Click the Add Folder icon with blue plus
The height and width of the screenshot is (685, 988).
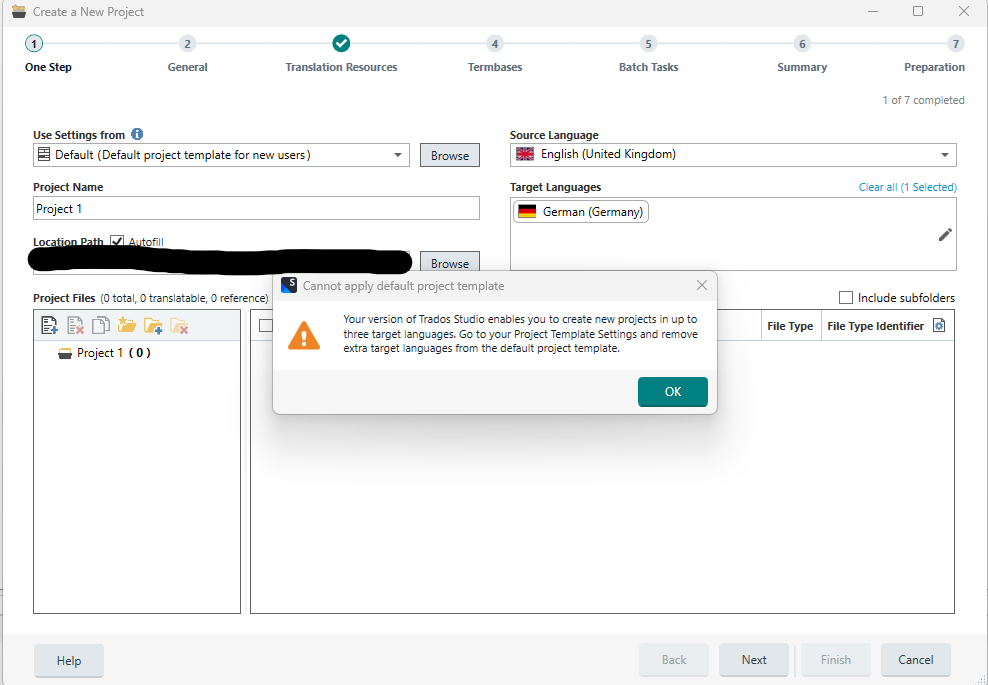tap(153, 325)
